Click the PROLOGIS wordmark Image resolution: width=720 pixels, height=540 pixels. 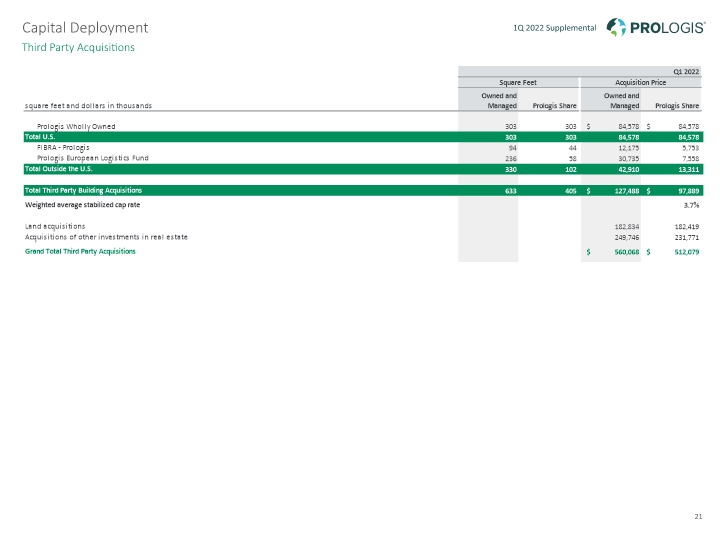point(667,28)
